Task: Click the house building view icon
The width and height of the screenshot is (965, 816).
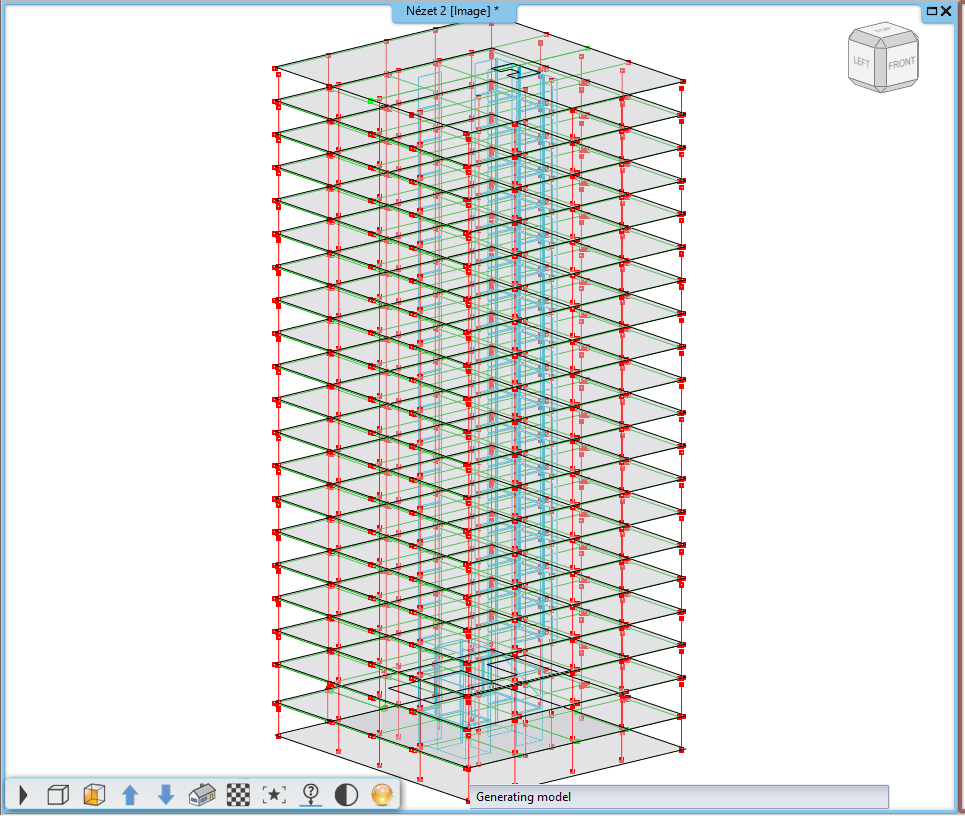Action: [202, 796]
